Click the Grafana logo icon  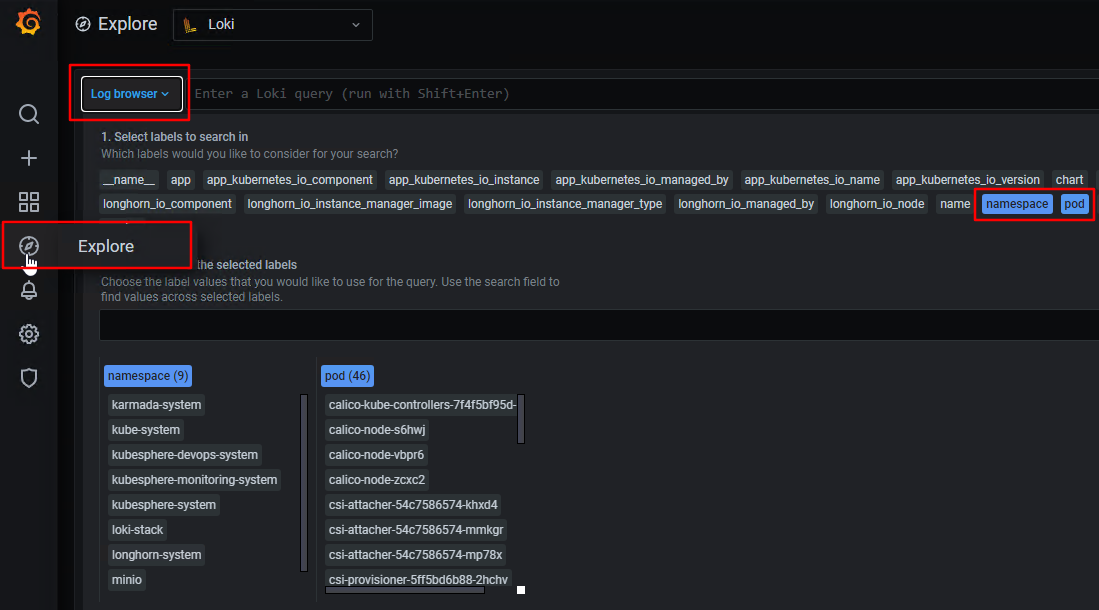tap(28, 22)
